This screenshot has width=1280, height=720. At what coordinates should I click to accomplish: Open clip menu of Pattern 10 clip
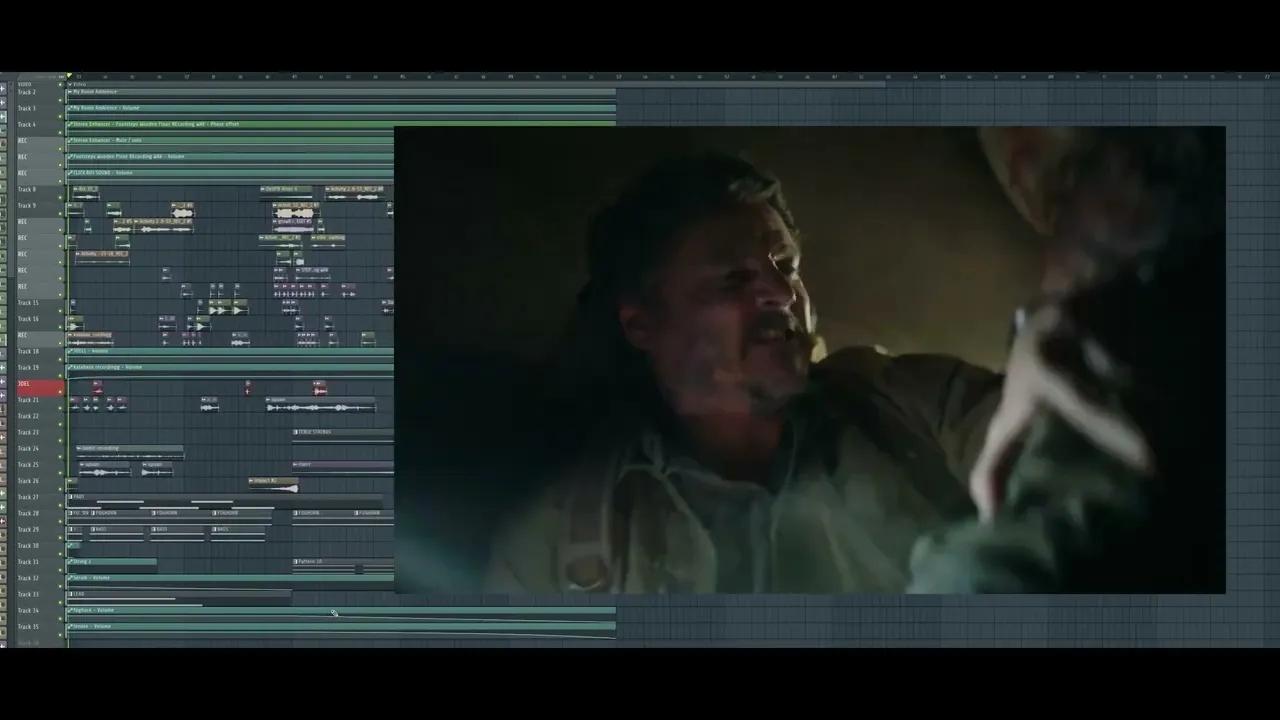point(296,561)
